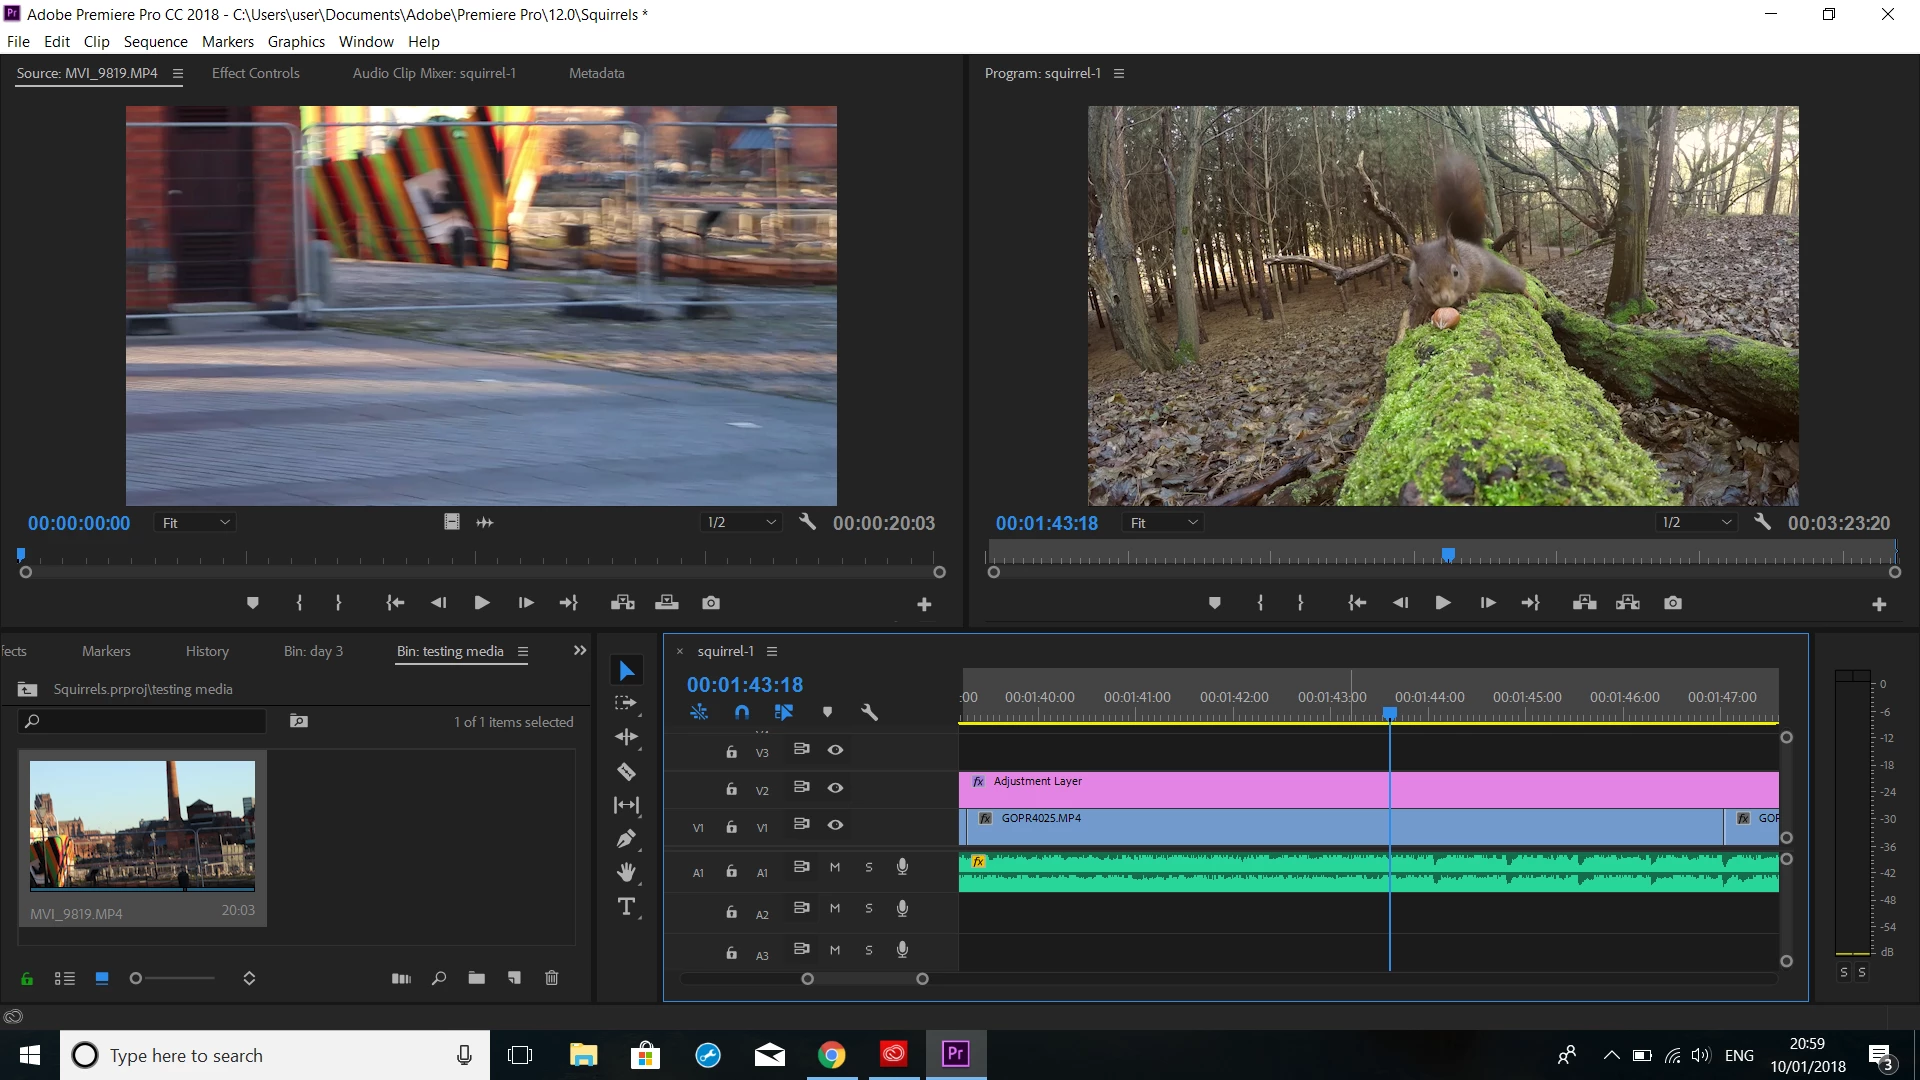This screenshot has height=1080, width=1920.
Task: Play the Program monitor sequence
Action: (1442, 603)
